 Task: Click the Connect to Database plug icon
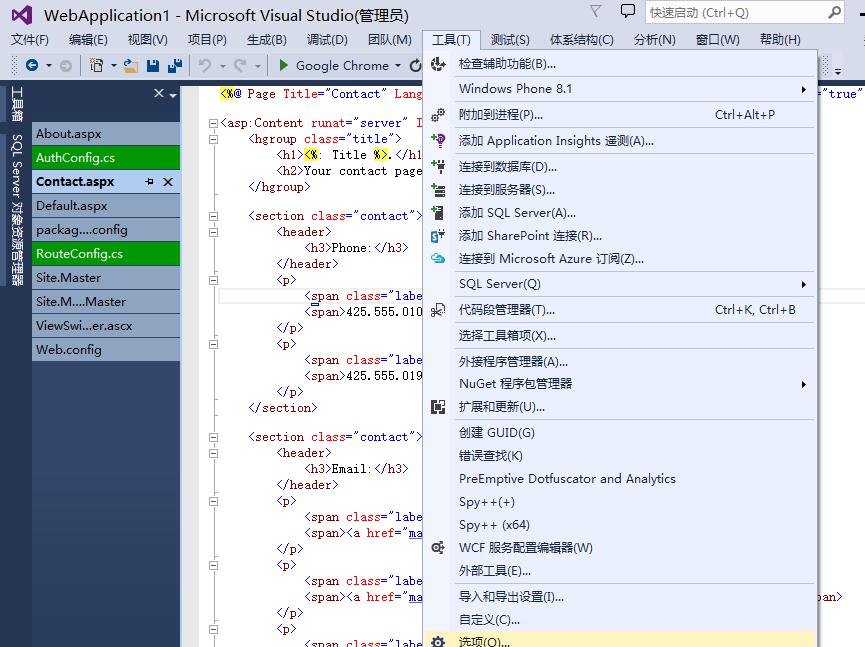click(x=438, y=166)
